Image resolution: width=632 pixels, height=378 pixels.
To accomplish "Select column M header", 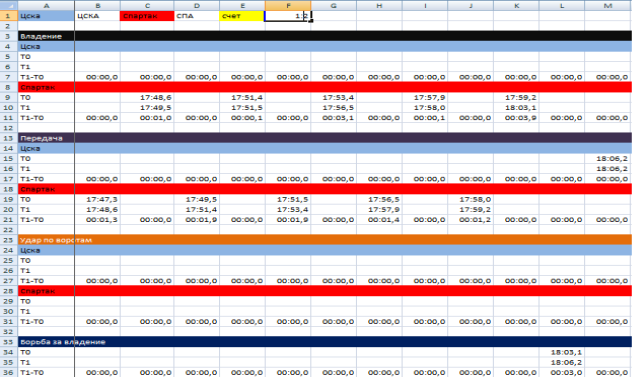I will coord(608,5).
